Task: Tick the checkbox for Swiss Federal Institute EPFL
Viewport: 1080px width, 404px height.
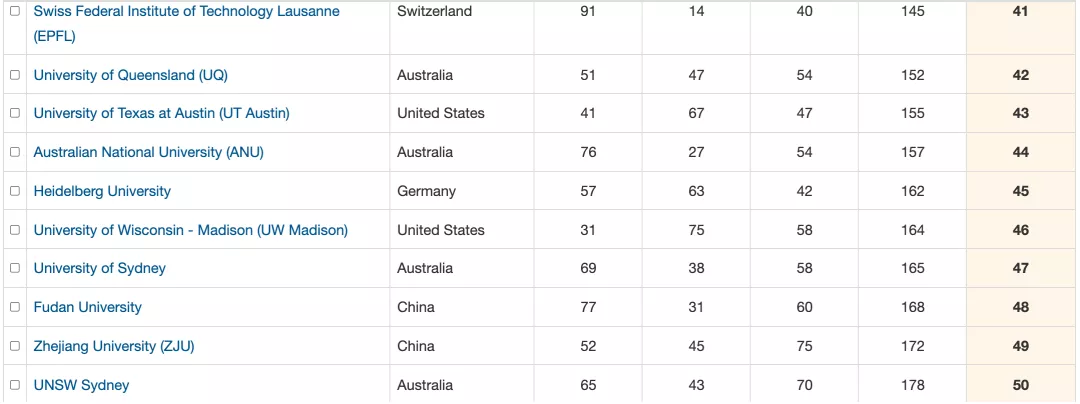Action: click(15, 12)
